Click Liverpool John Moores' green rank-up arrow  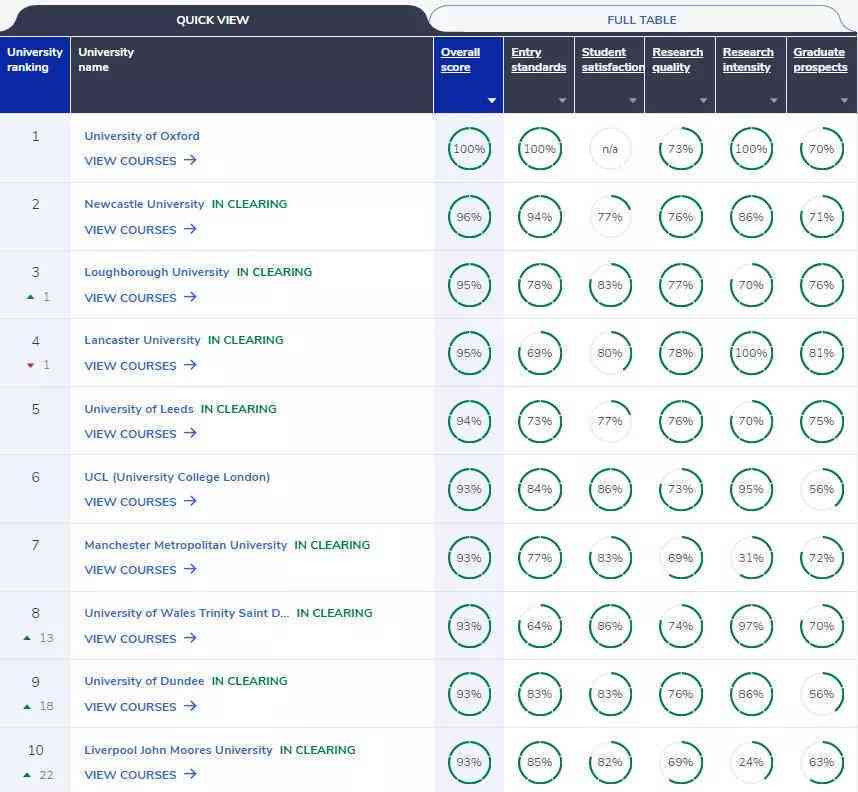[x=27, y=774]
